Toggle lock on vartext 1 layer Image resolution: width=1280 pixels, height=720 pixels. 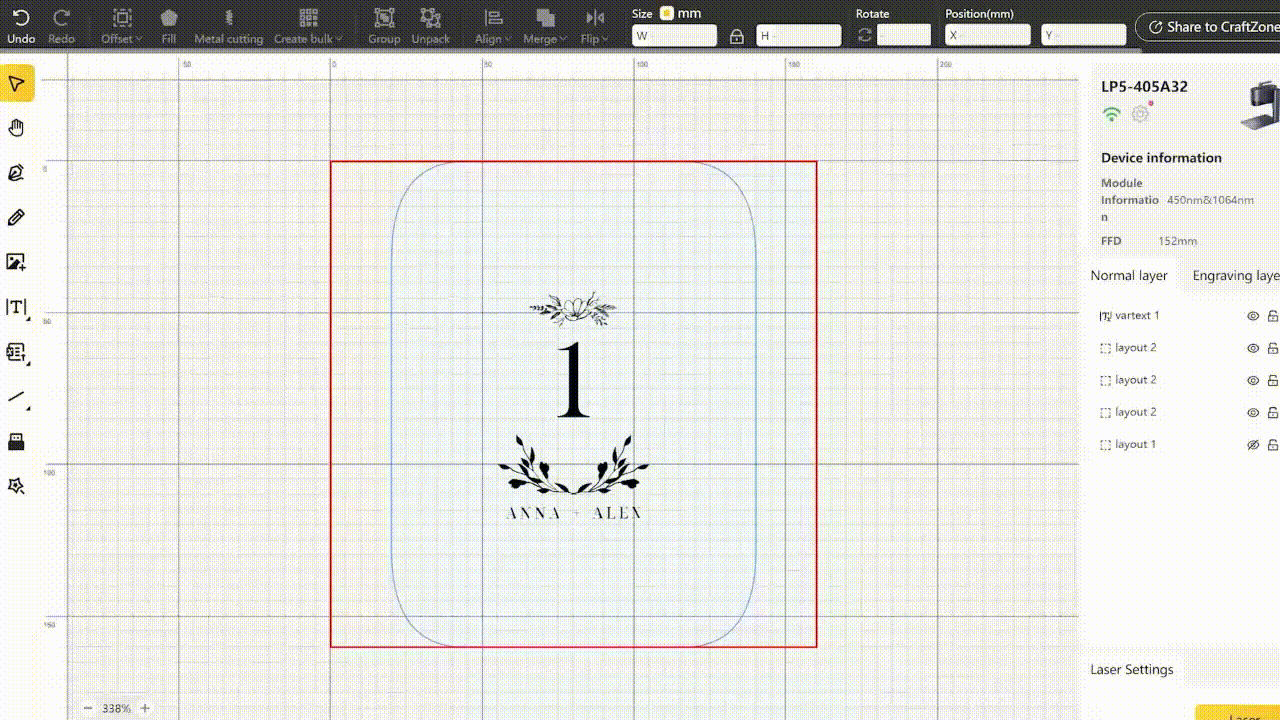click(x=1273, y=316)
